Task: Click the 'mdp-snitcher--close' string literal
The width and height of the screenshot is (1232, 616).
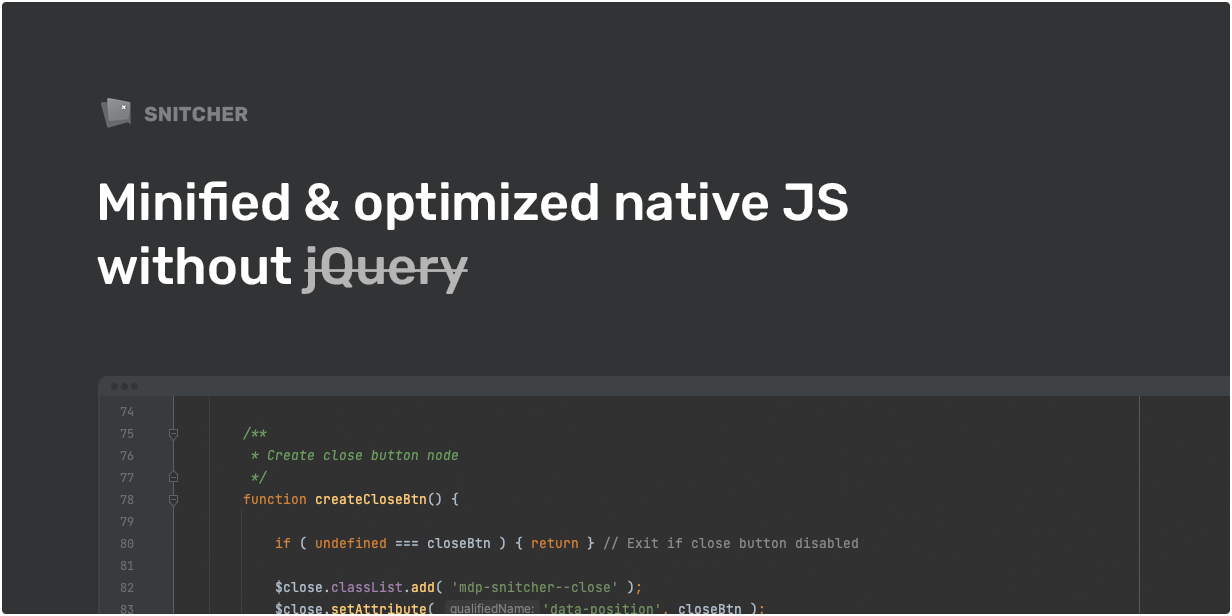Action: 535,587
